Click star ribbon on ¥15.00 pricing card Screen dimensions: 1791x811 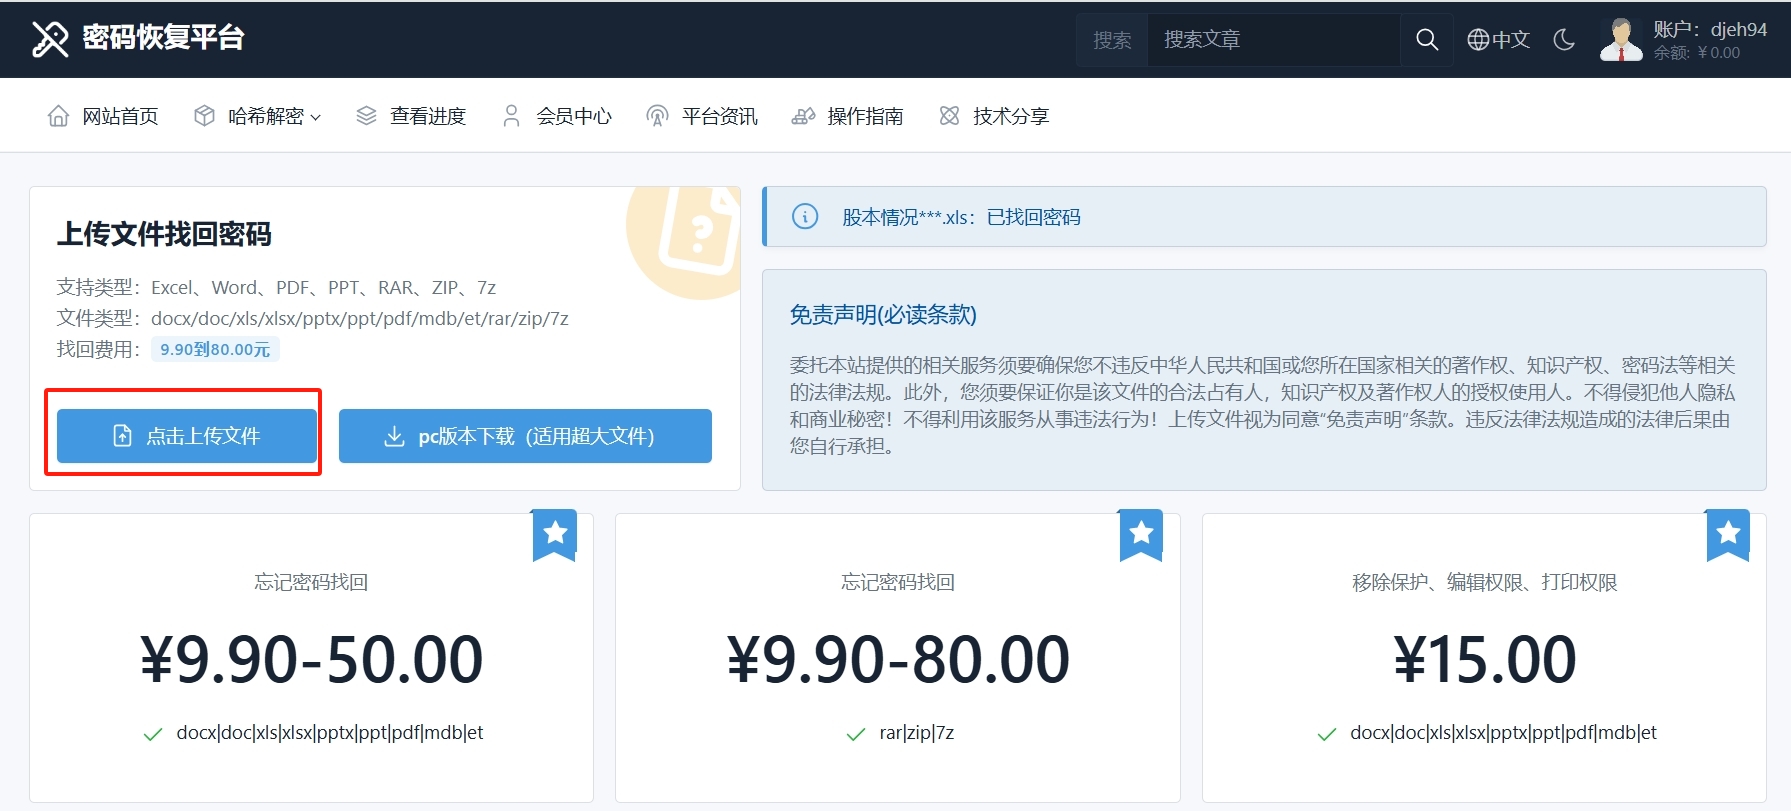[1727, 534]
